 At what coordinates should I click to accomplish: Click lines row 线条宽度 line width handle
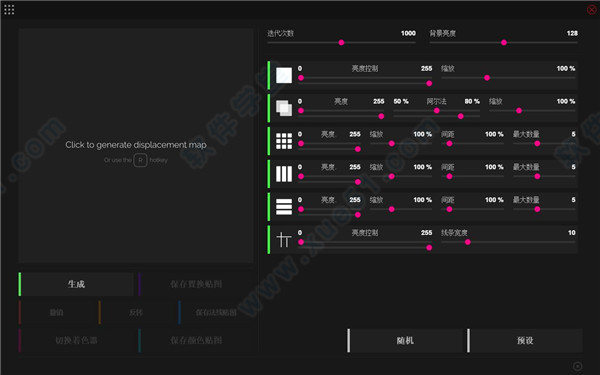[468, 242]
